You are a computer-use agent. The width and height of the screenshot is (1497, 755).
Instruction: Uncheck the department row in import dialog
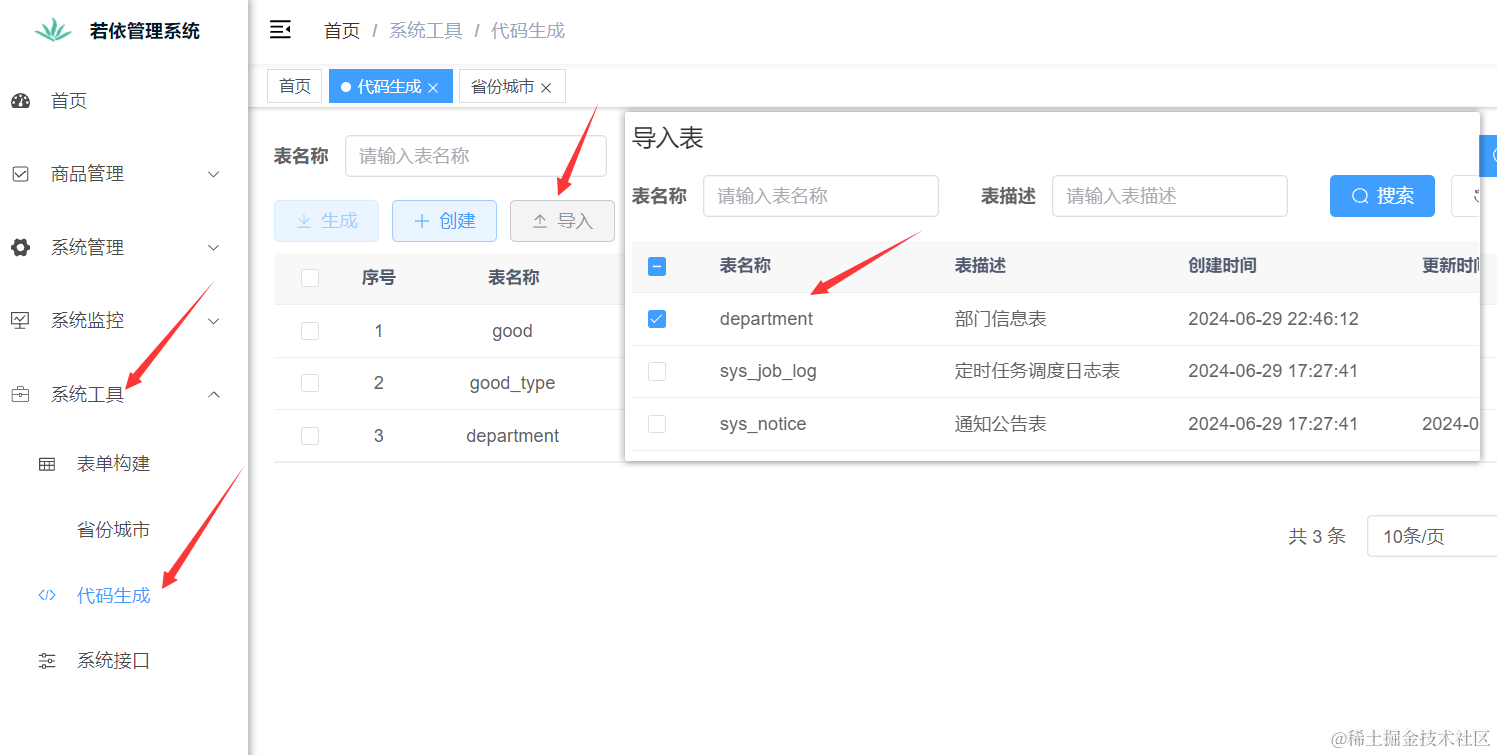(x=657, y=319)
